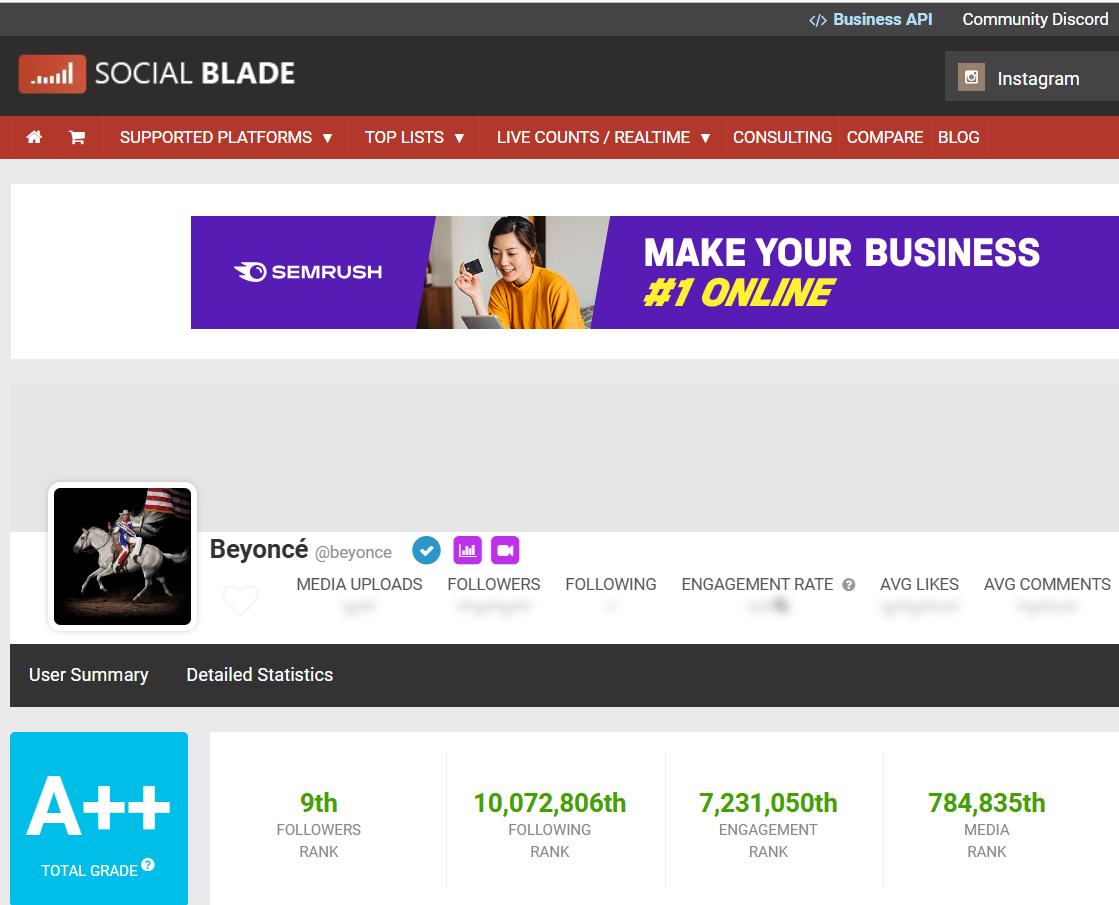Open the Business API link
Screen dimensions: 1119x905
coord(871,19)
